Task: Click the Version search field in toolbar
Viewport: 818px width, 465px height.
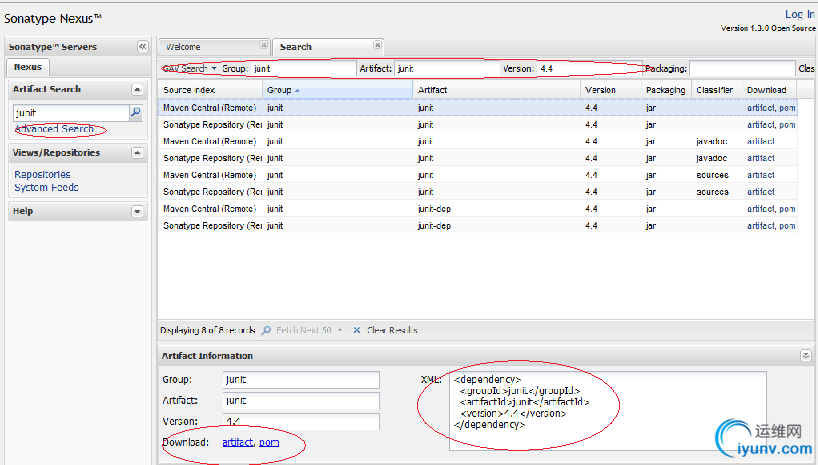Action: pyautogui.click(x=590, y=68)
